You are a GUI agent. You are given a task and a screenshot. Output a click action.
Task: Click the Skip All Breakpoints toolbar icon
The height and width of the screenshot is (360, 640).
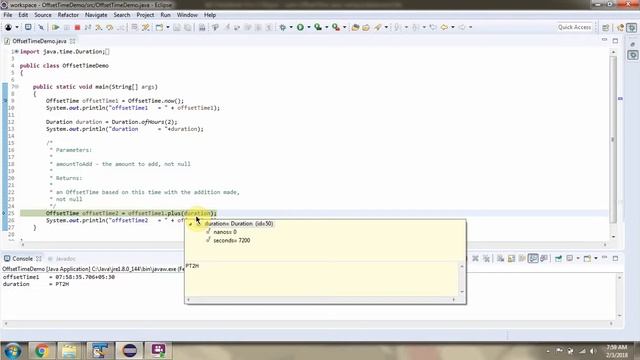tap(41, 27)
